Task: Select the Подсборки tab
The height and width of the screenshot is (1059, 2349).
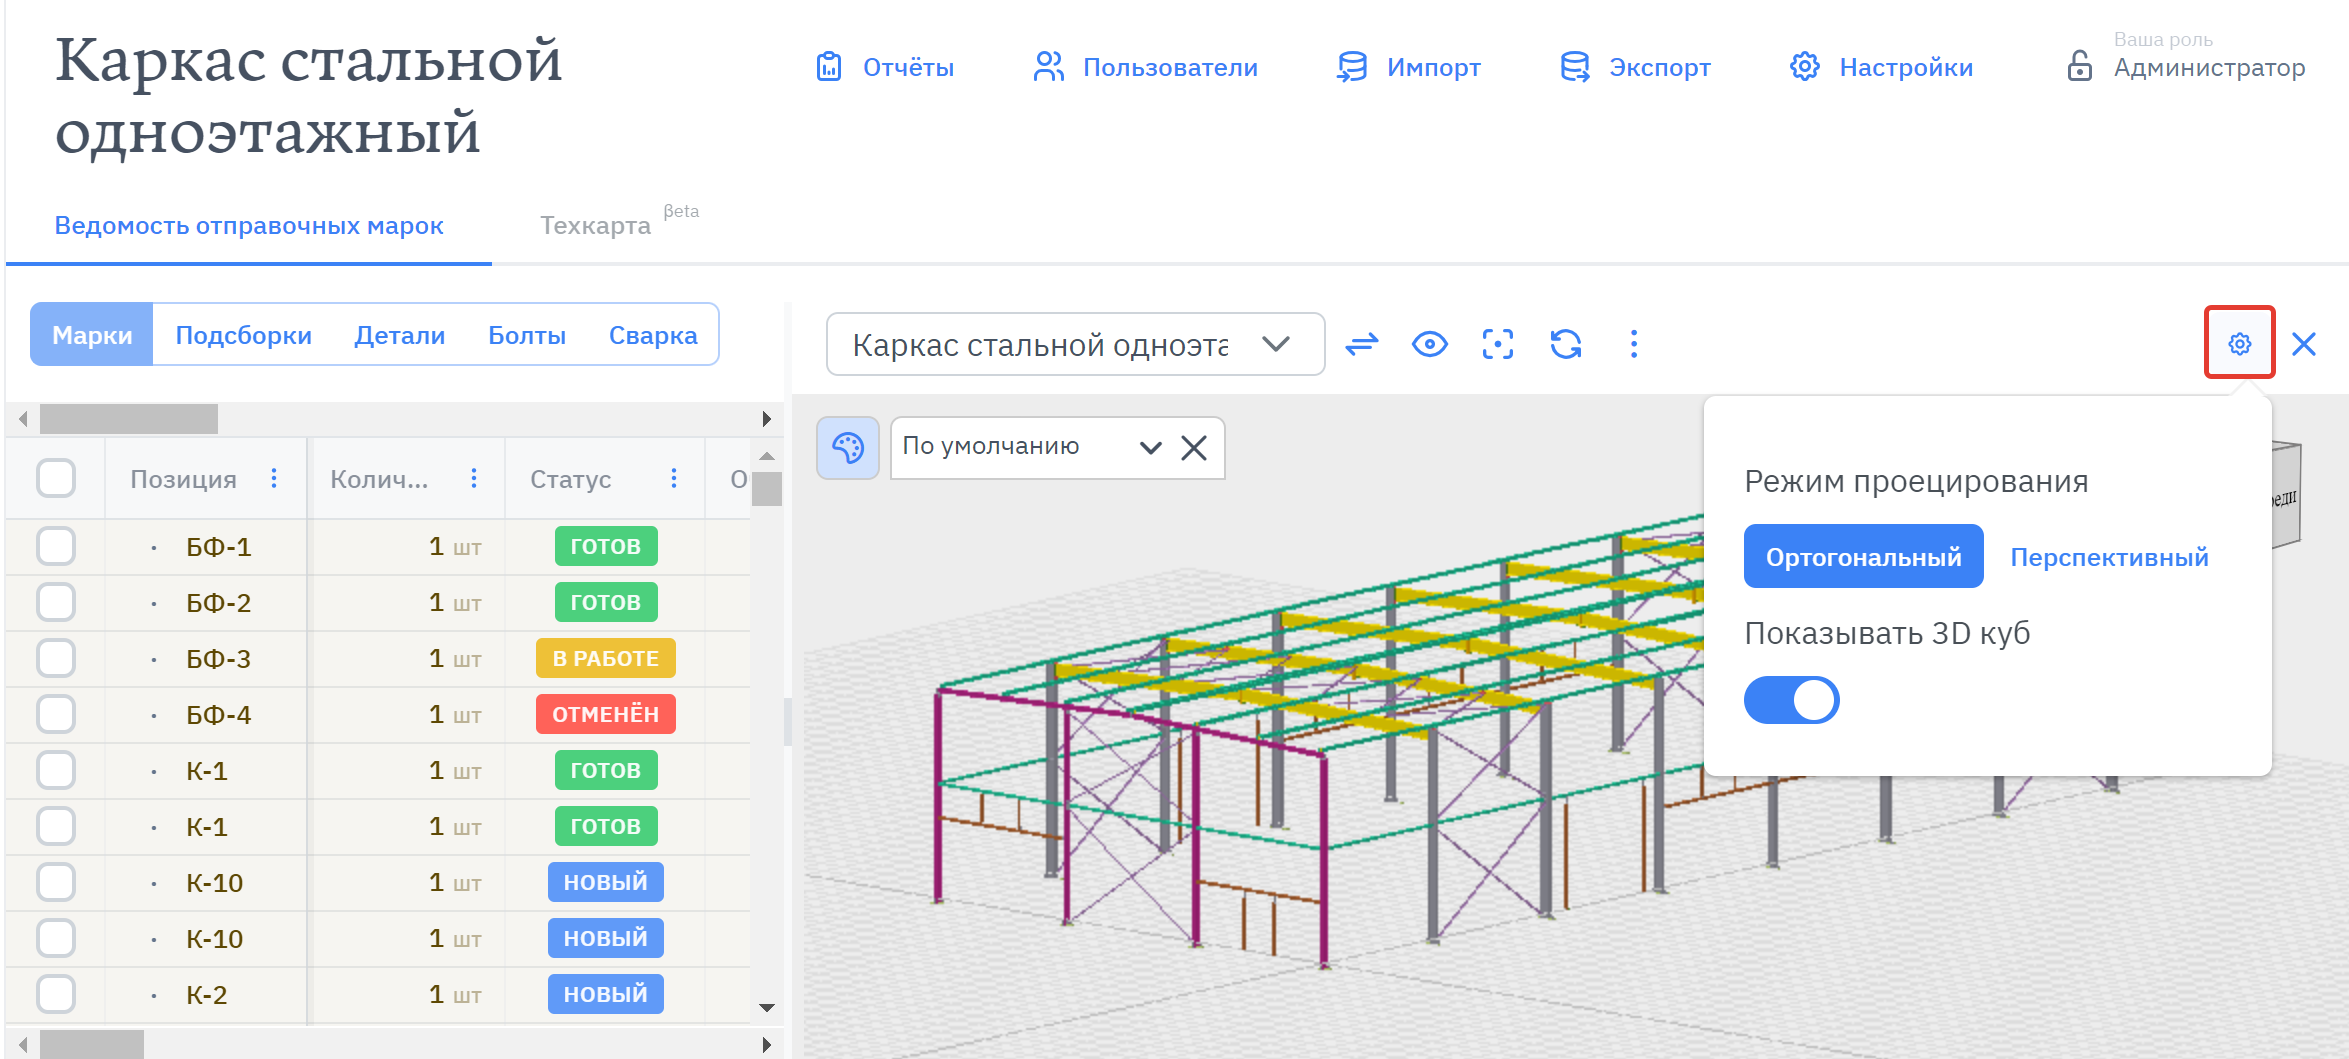Action: [x=244, y=335]
